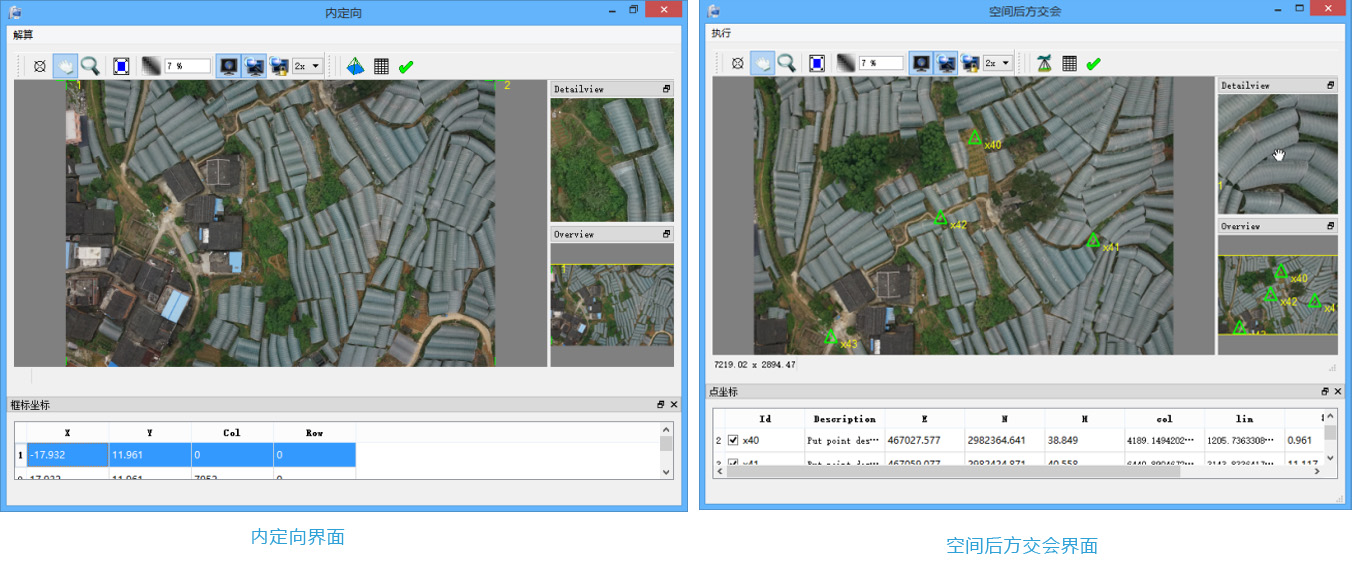Toggle the single monitor view in 内定向 toolbar
Viewport: 1365px width, 575px height.
coord(228,66)
